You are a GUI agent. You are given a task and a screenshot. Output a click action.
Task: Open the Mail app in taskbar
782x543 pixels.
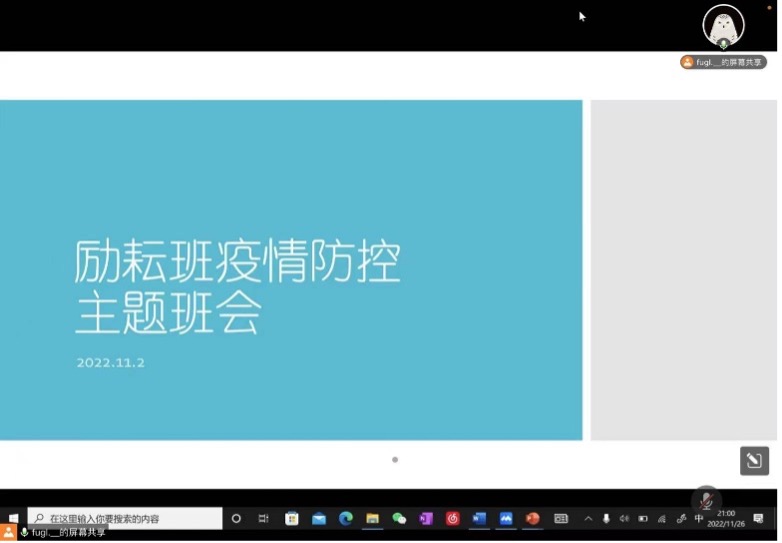(319, 519)
